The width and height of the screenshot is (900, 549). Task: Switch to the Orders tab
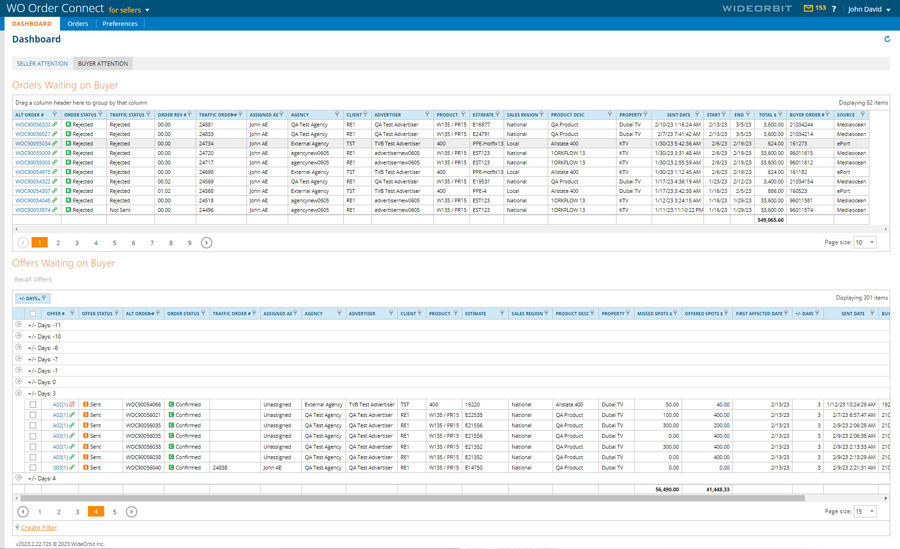coord(77,23)
